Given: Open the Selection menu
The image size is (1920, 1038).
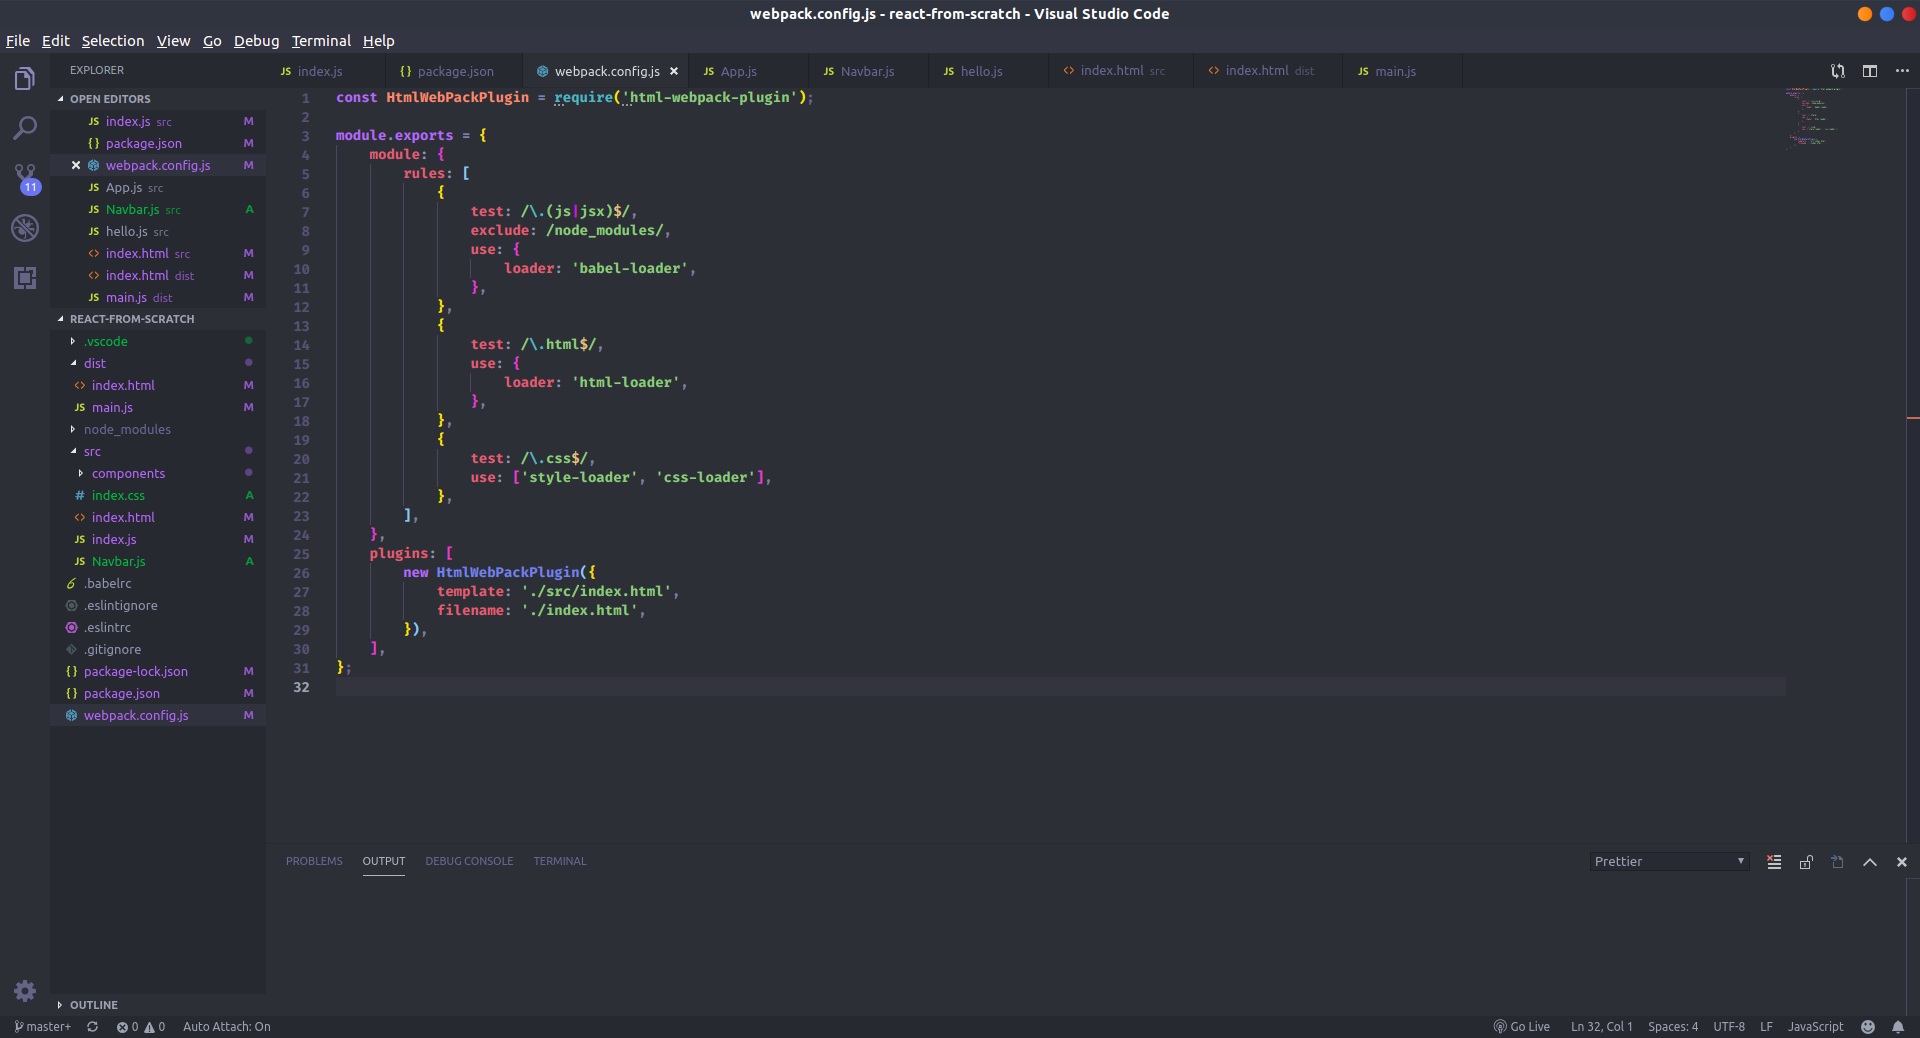Looking at the screenshot, I should pos(113,41).
